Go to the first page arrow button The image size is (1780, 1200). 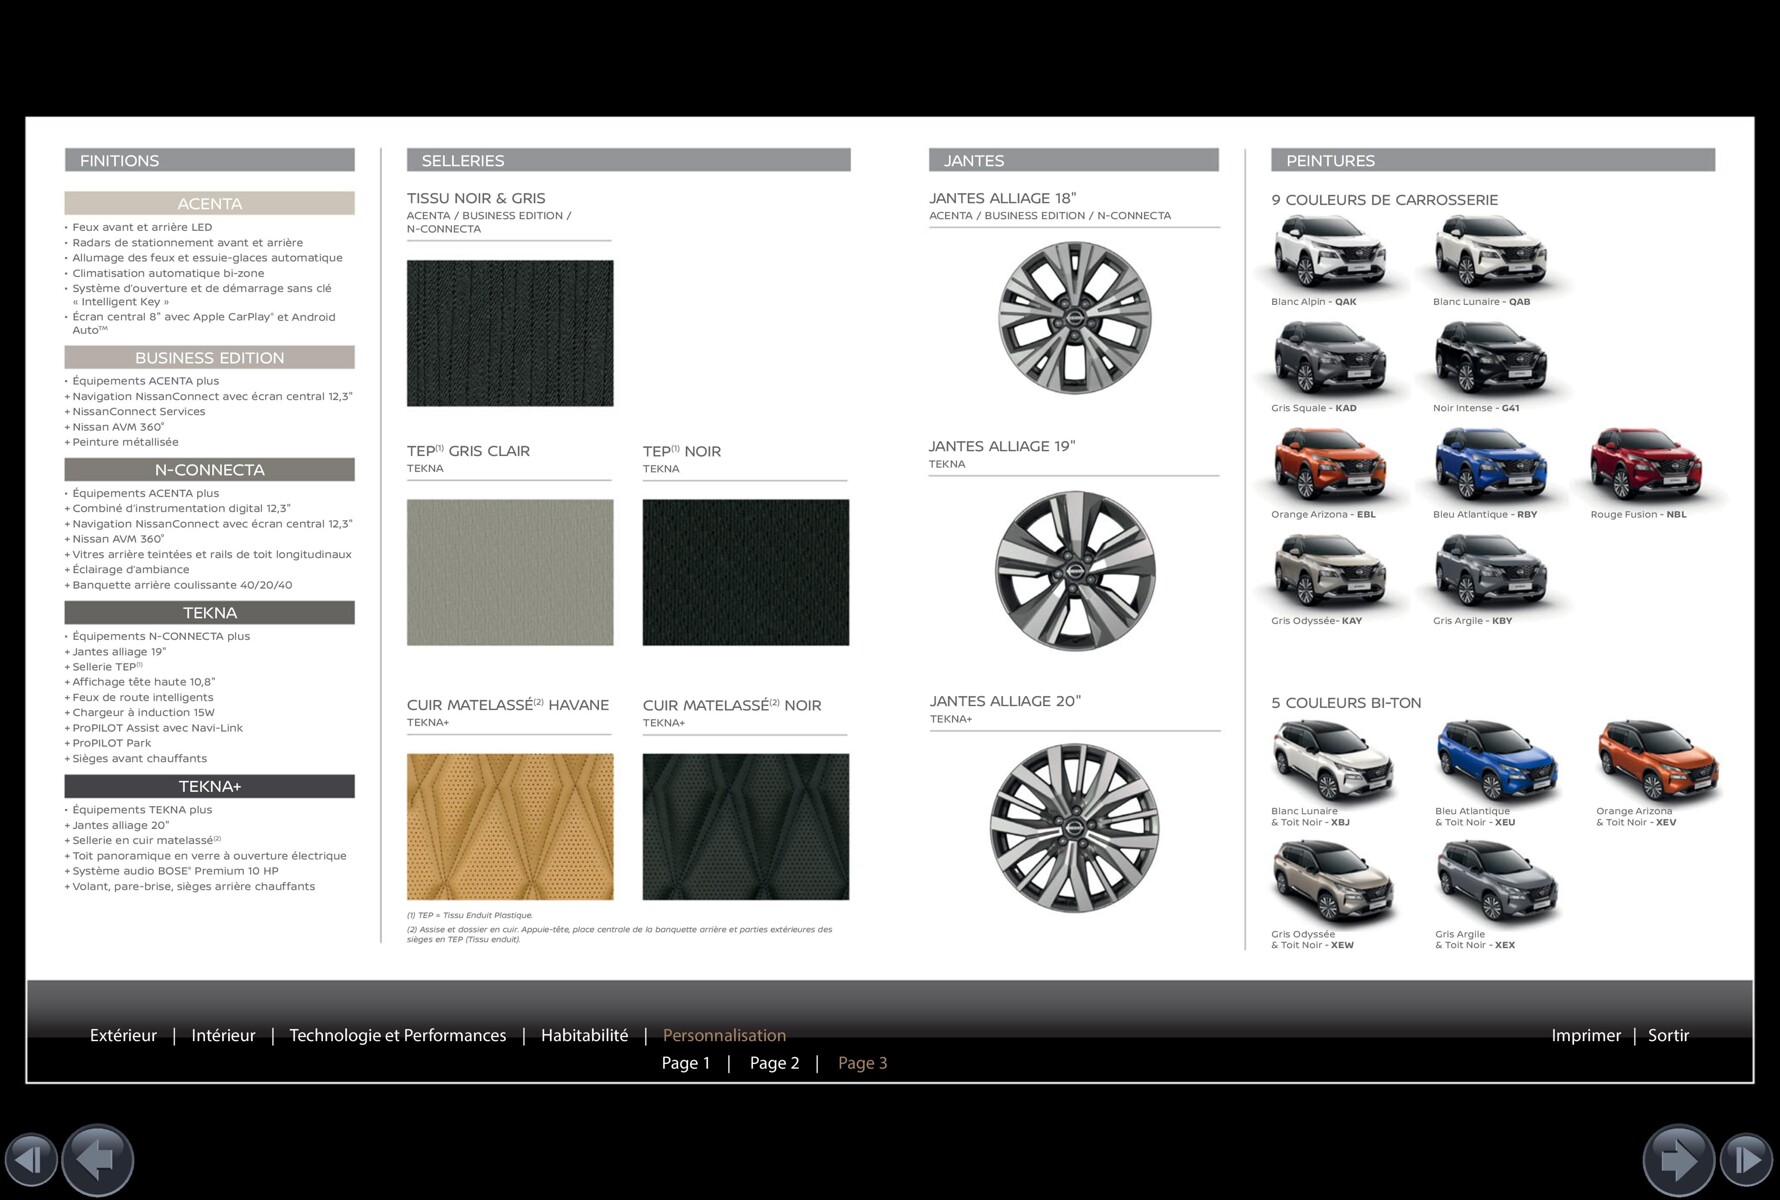point(31,1159)
